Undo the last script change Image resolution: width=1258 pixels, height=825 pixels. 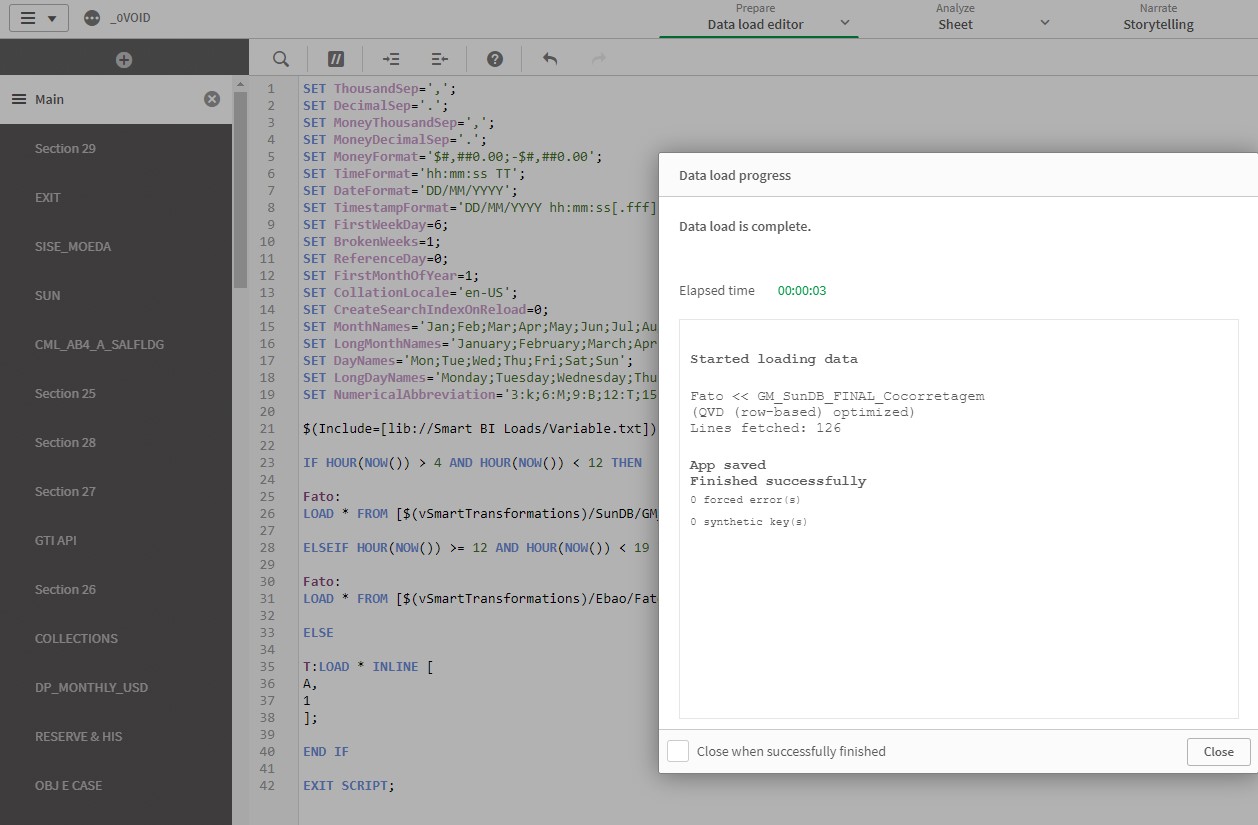[550, 59]
